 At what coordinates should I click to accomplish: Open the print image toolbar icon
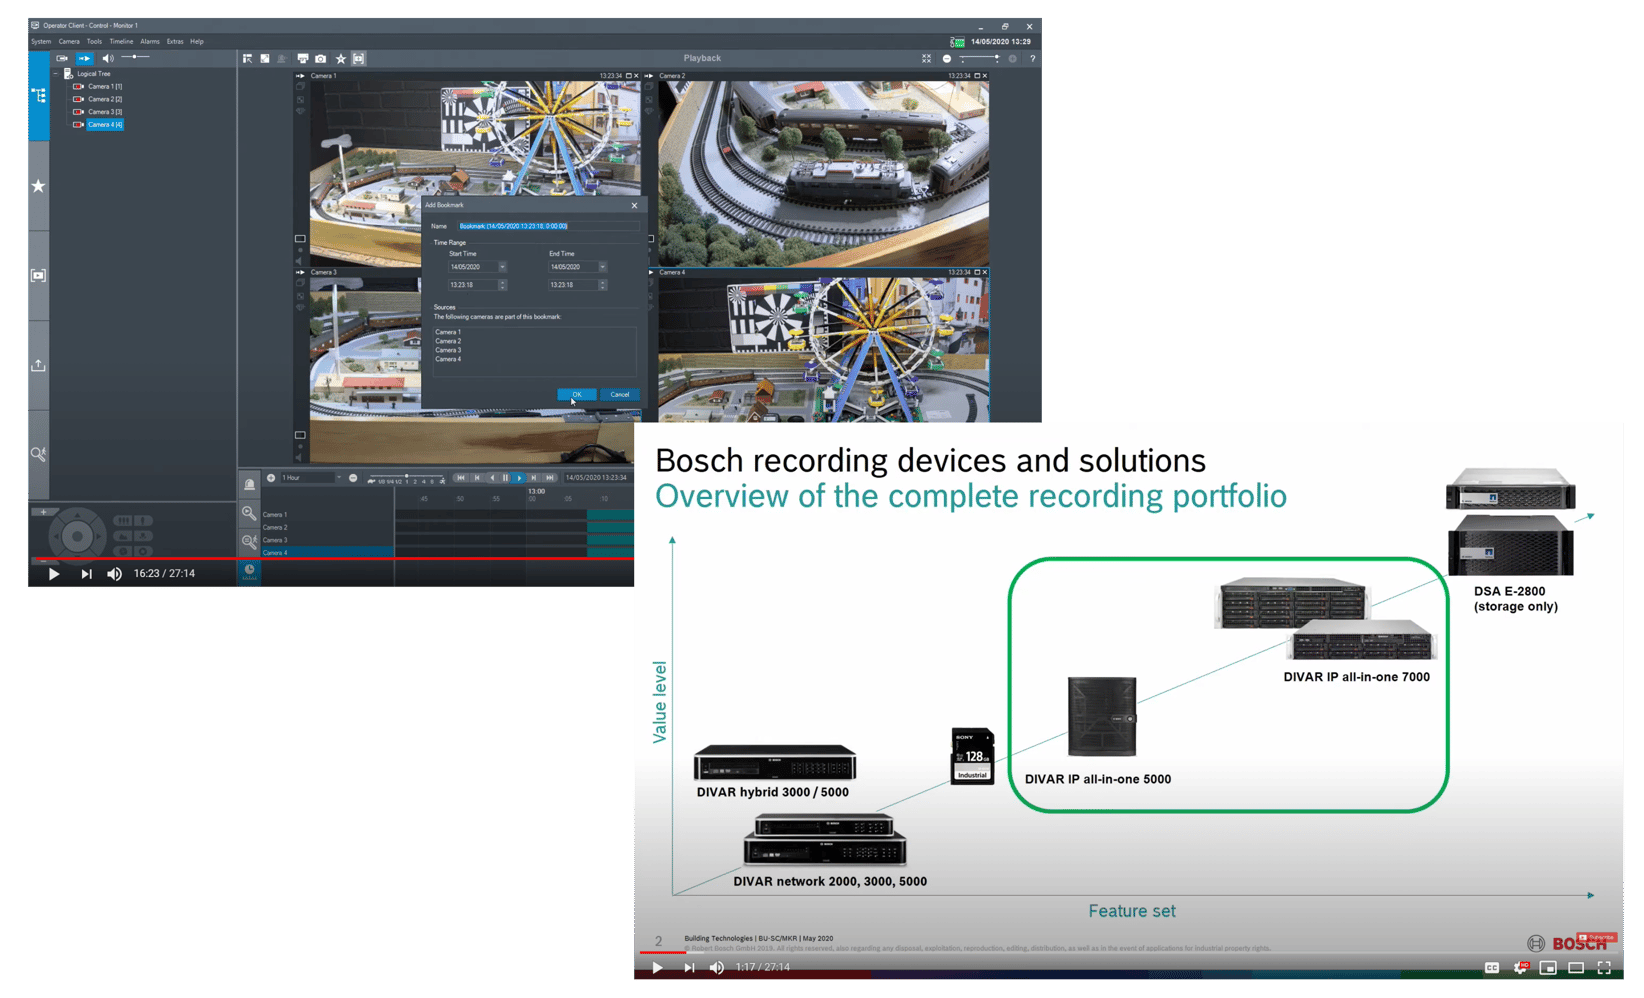click(x=302, y=58)
